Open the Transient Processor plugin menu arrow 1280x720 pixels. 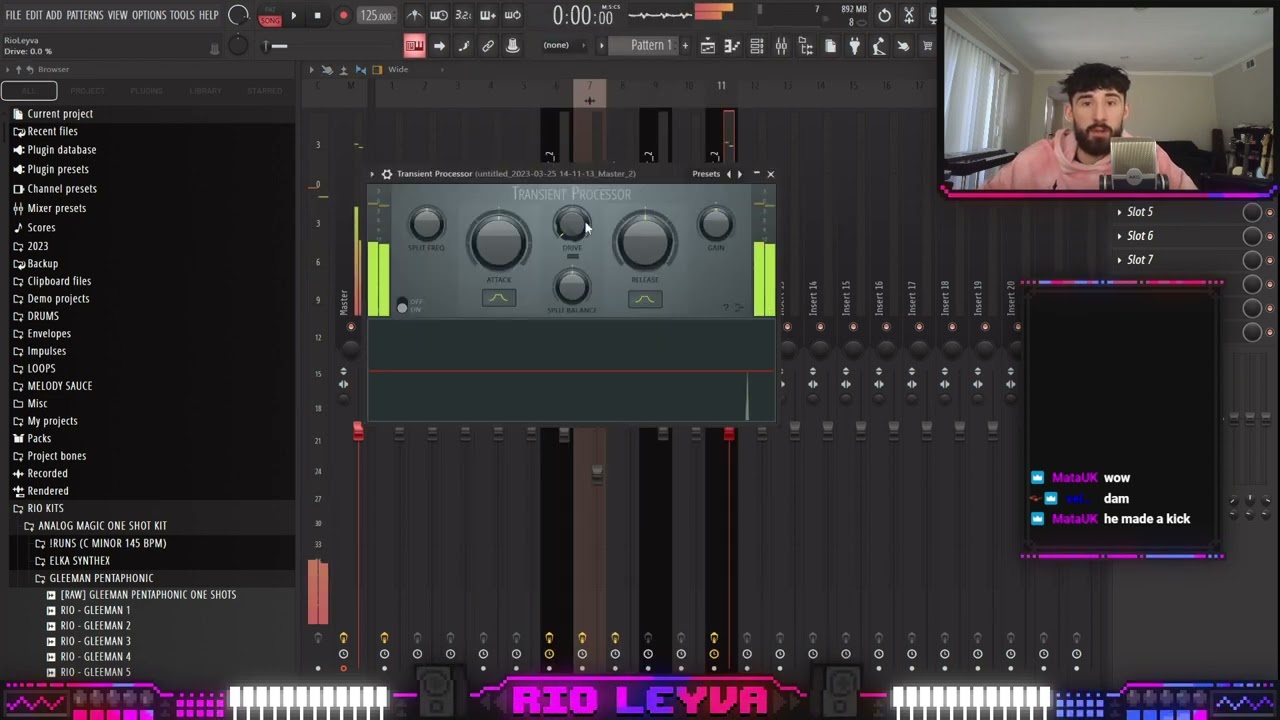point(373,174)
